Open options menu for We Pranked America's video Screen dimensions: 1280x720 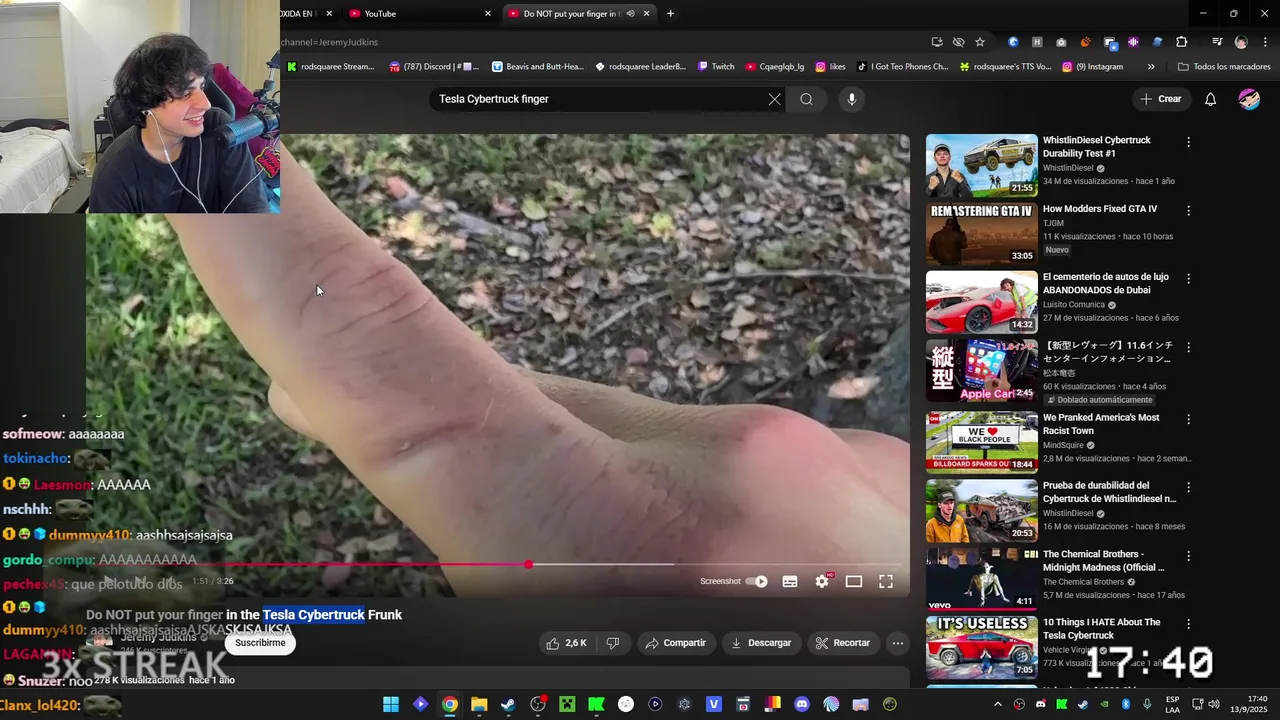point(1188,418)
